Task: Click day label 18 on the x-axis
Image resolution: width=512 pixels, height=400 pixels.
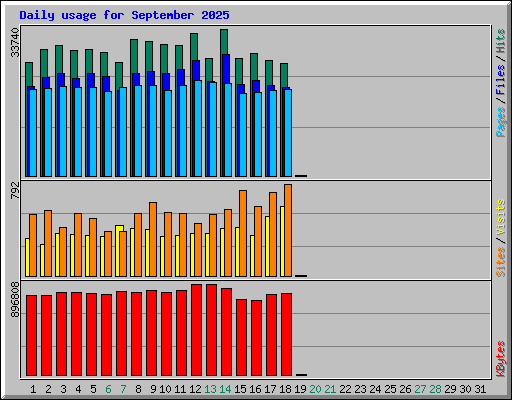Action: click(x=285, y=389)
